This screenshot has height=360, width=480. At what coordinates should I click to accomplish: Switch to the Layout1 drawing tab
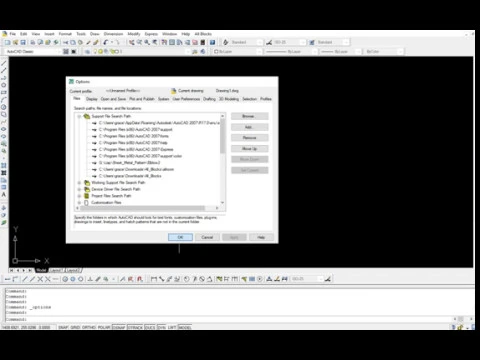(x=56, y=270)
